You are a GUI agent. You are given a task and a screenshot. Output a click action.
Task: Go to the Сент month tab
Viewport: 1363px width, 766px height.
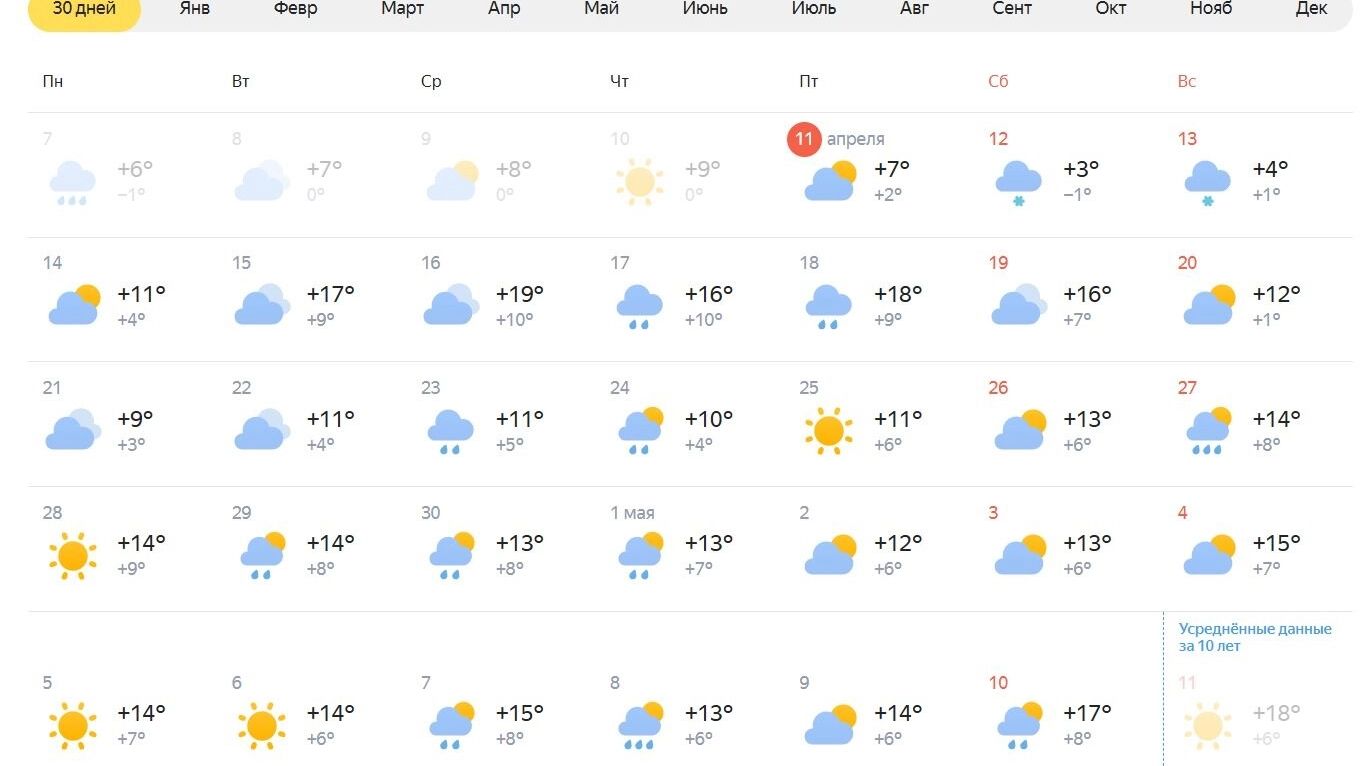click(1012, 9)
